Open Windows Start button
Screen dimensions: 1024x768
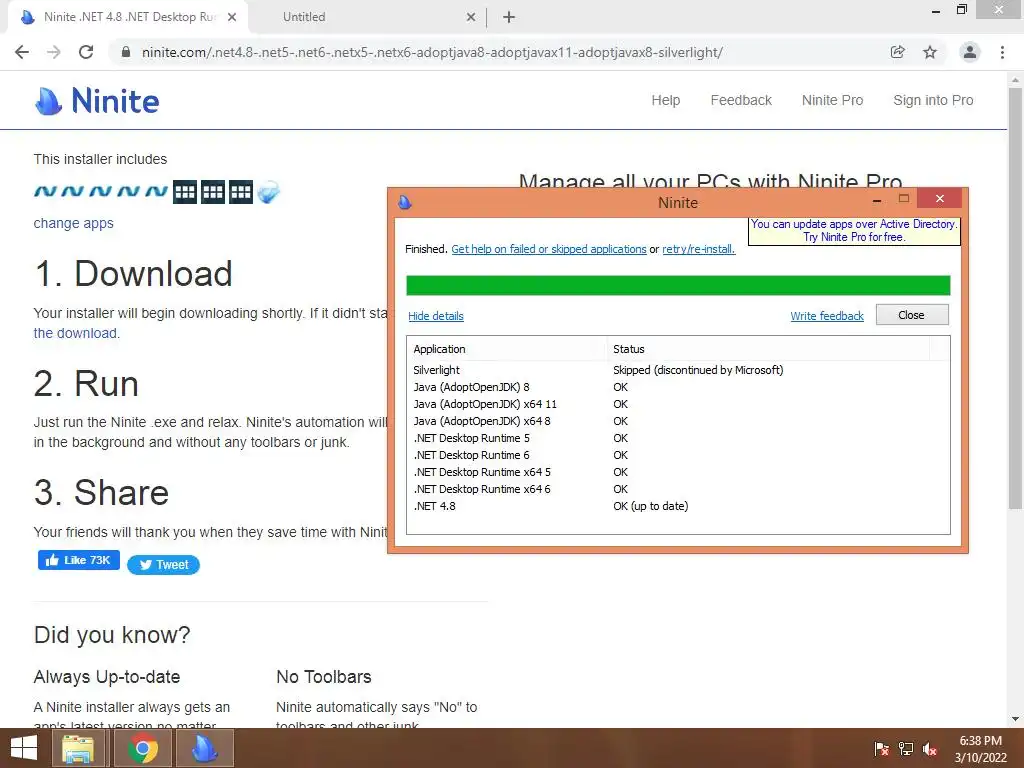24,748
